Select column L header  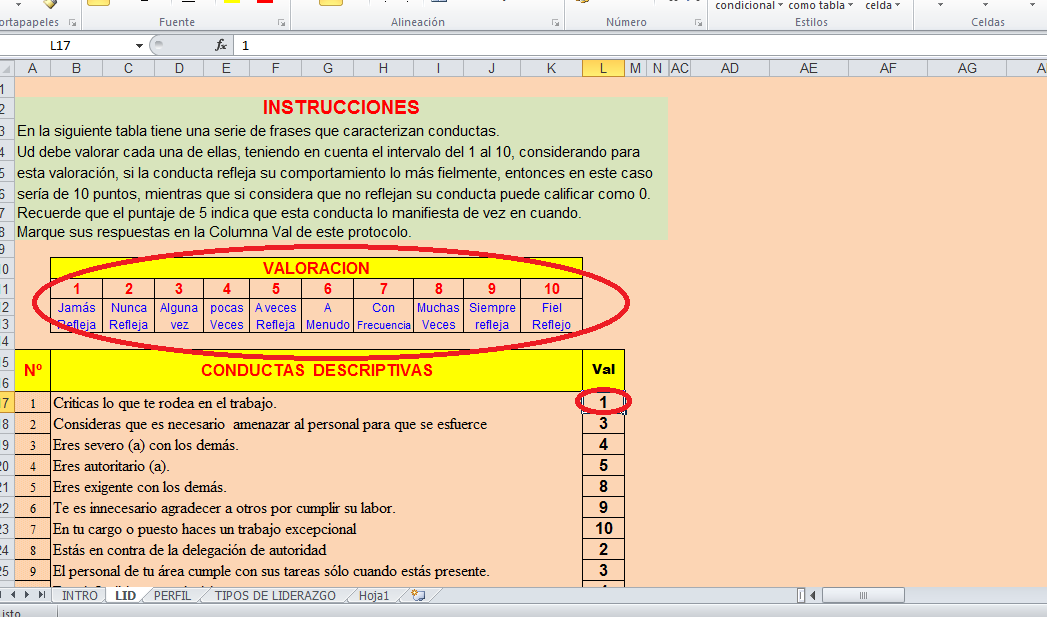click(x=603, y=68)
